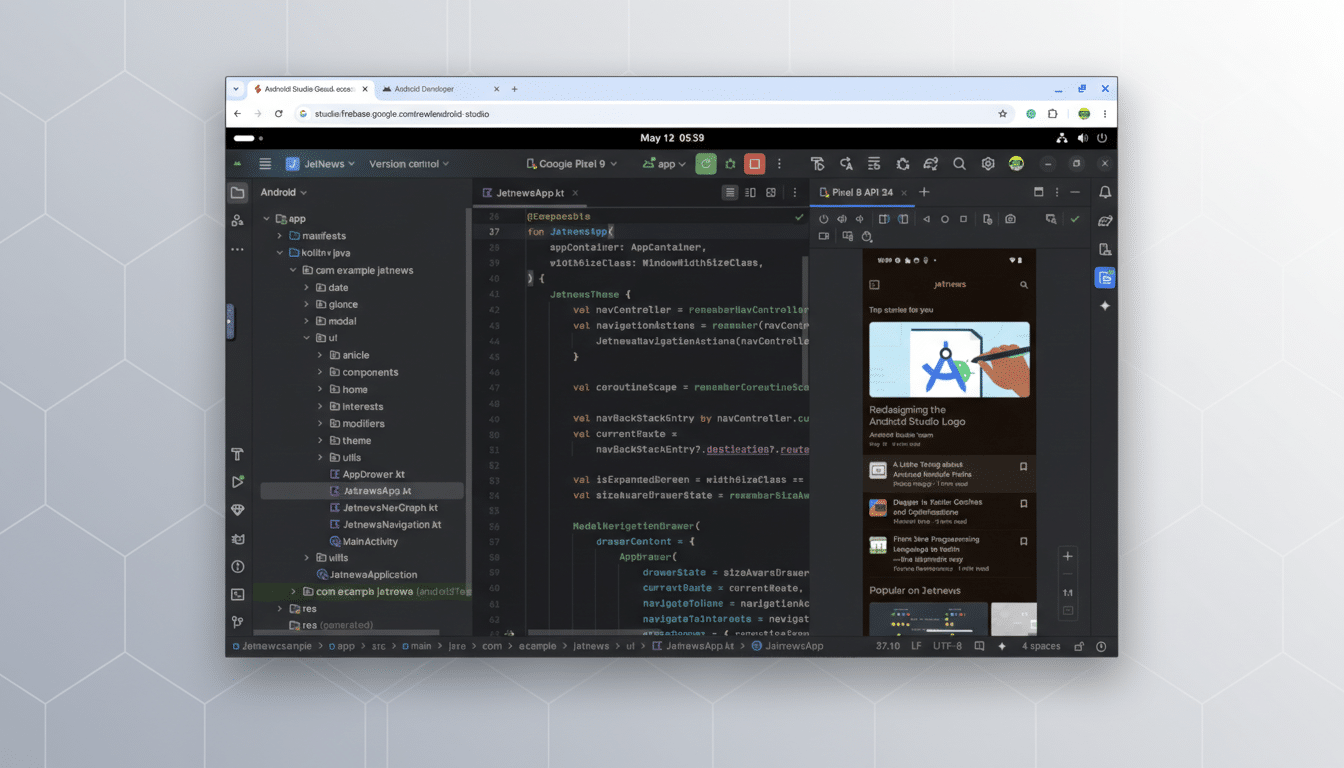Open the IDE Settings gear icon
The image size is (1344, 768).
[988, 163]
